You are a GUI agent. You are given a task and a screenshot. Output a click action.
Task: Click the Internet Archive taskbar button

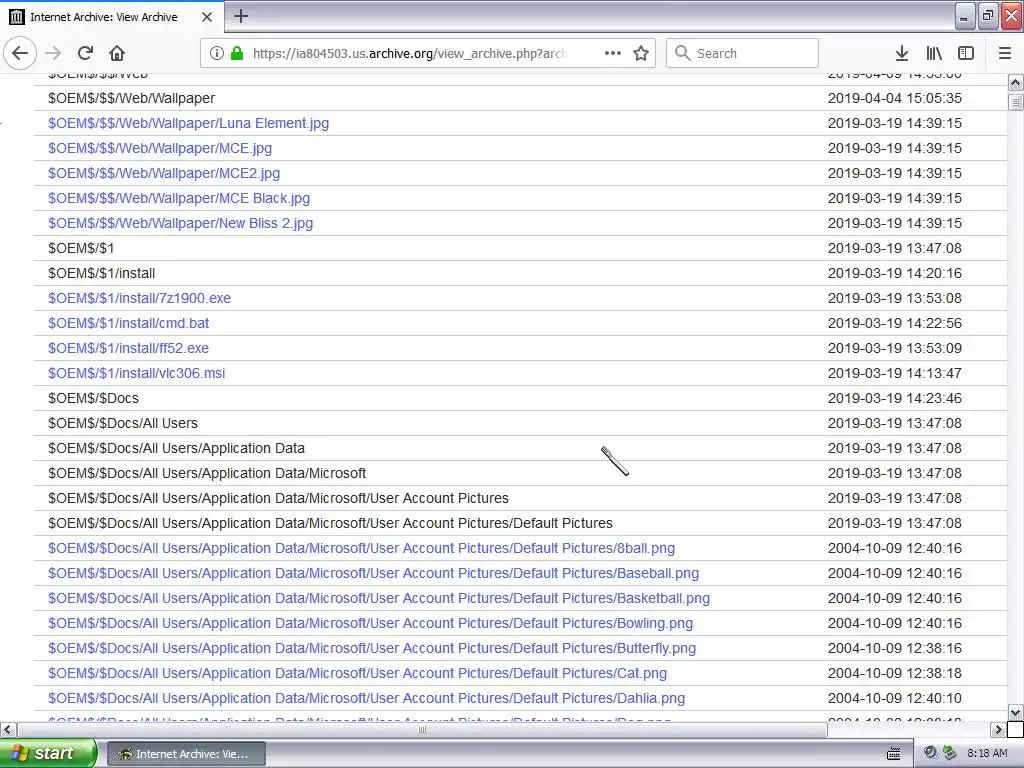tap(185, 754)
